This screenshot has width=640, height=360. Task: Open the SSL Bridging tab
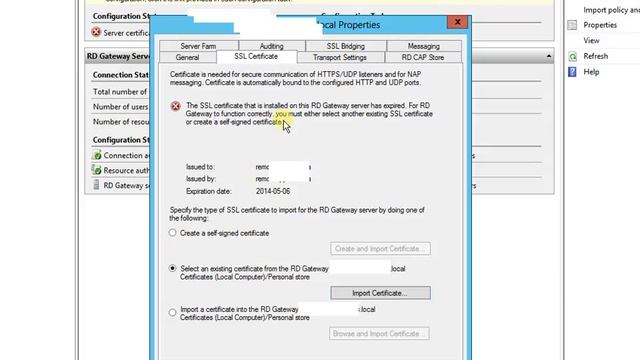point(345,46)
